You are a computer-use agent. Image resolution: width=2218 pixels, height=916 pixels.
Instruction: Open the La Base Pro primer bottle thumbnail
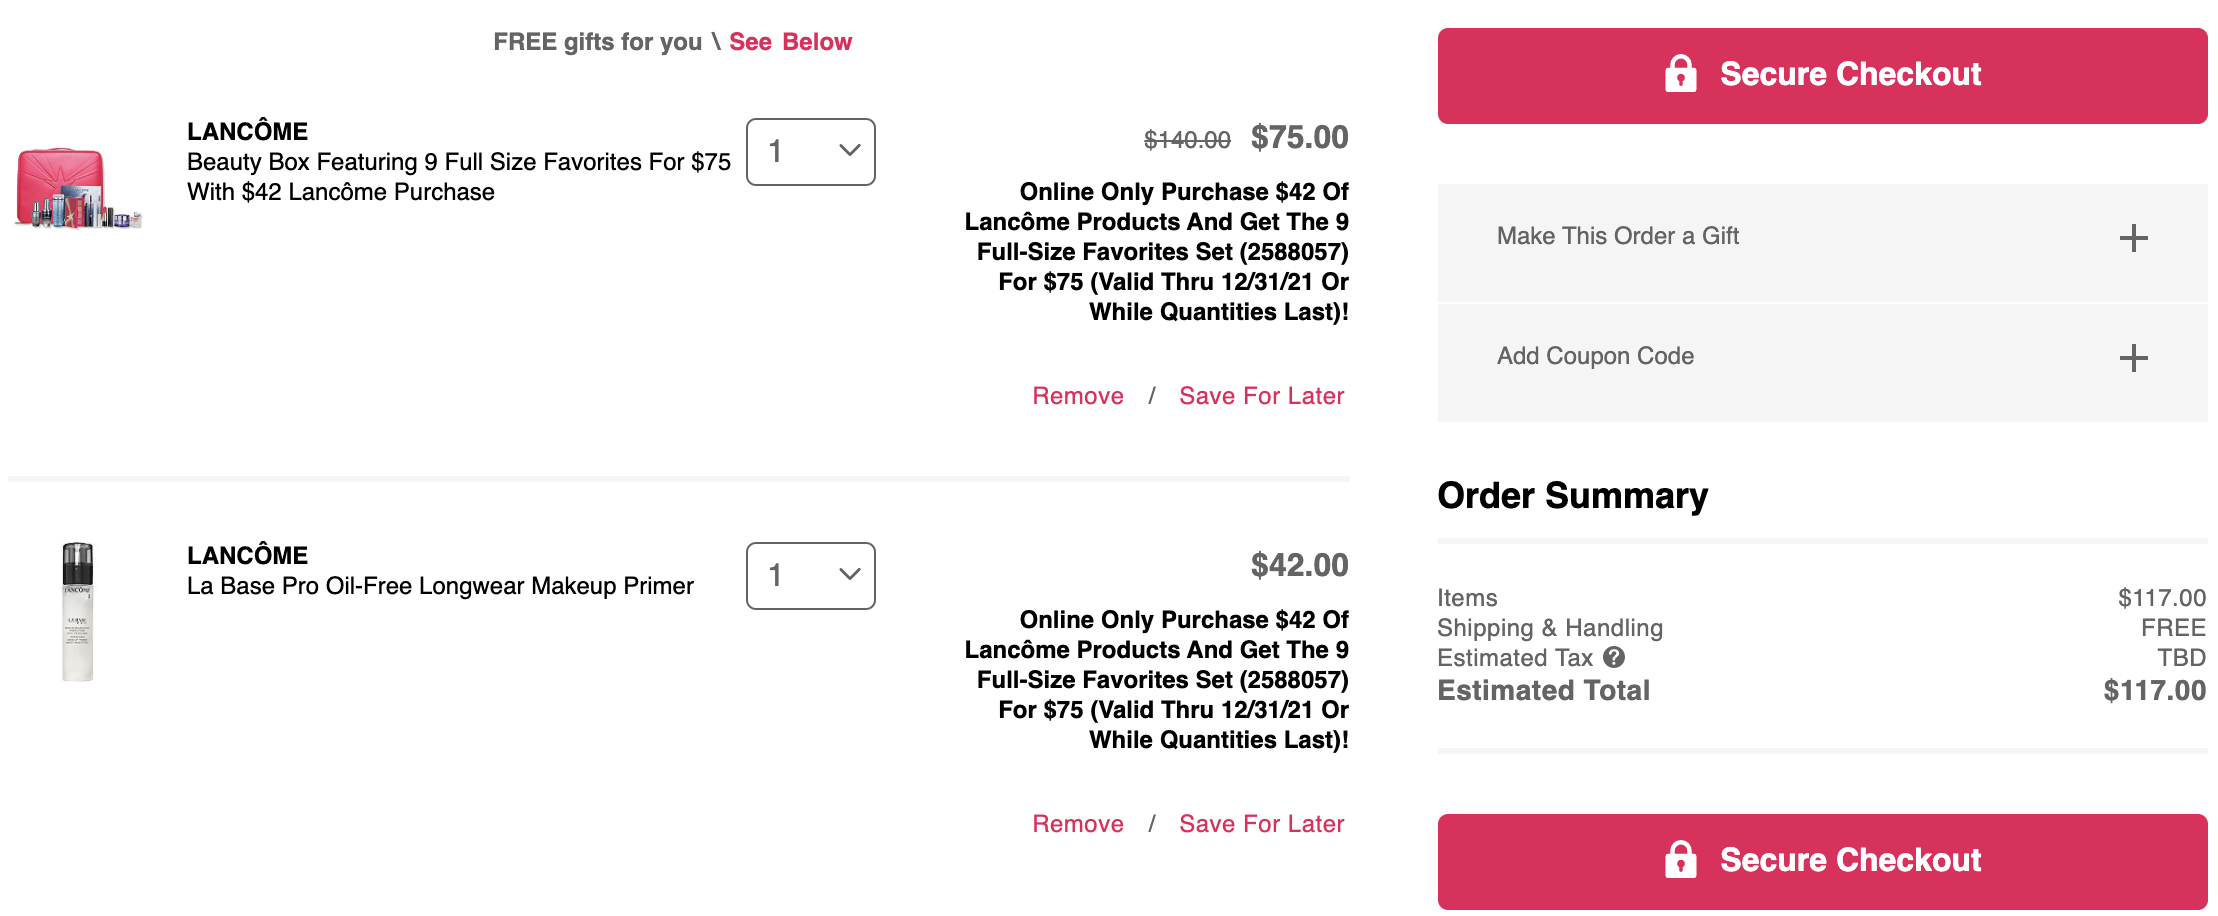pyautogui.click(x=78, y=612)
